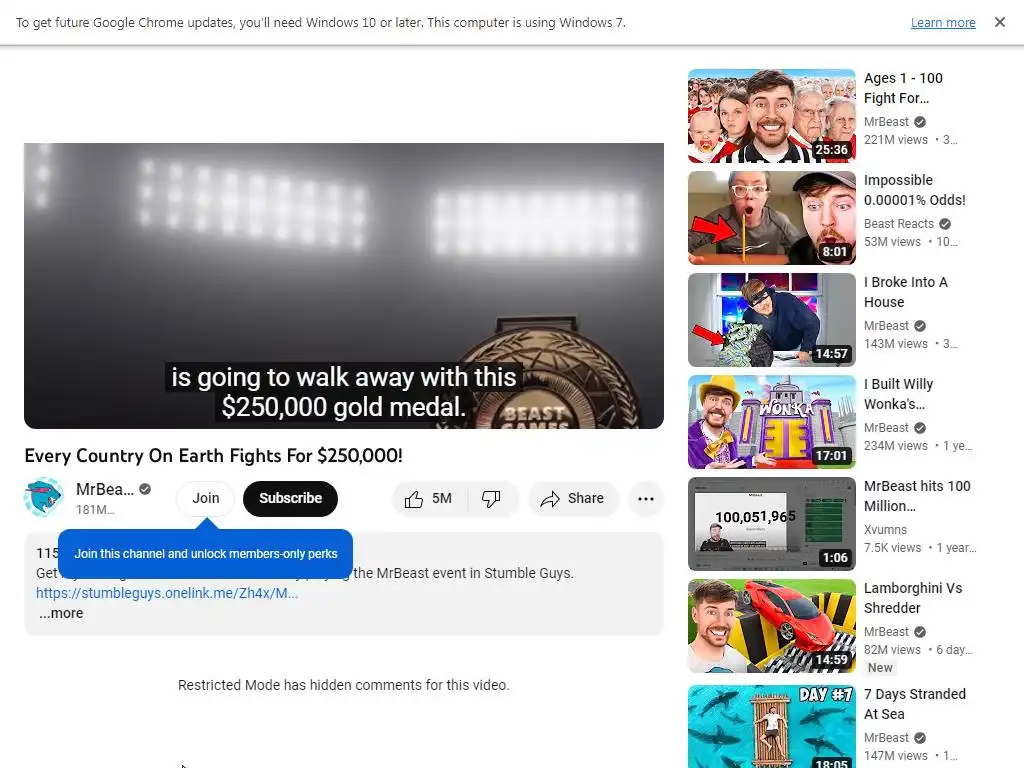Dismiss the Chrome update notification bar

999,22
